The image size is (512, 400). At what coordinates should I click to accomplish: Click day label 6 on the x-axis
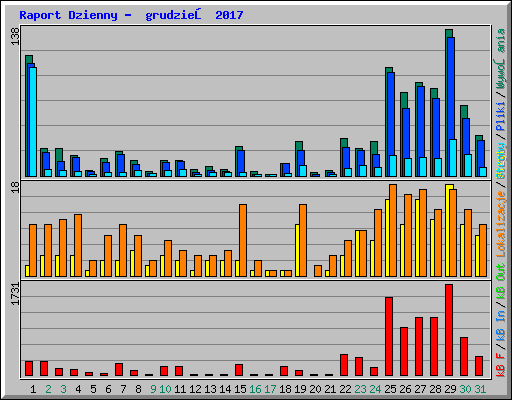coord(108,389)
